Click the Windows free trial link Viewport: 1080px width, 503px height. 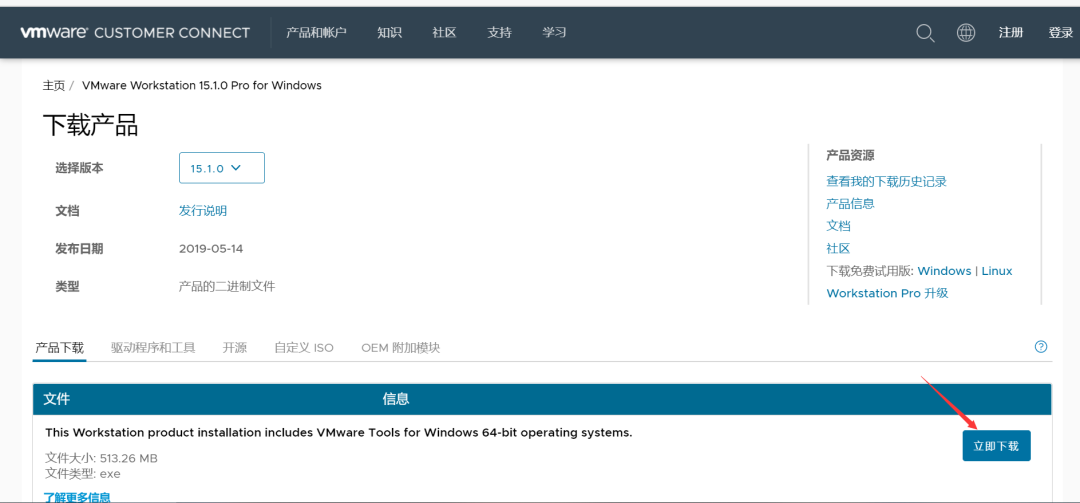tap(944, 271)
